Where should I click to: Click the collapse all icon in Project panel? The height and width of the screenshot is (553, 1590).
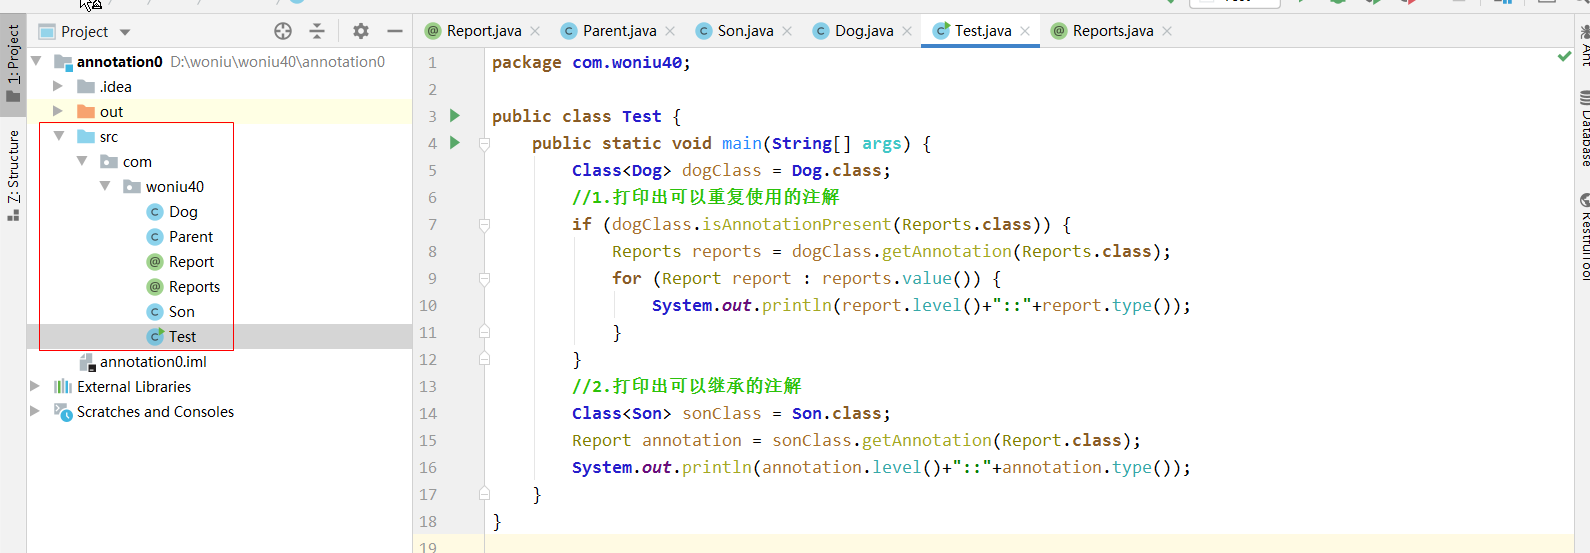[317, 31]
